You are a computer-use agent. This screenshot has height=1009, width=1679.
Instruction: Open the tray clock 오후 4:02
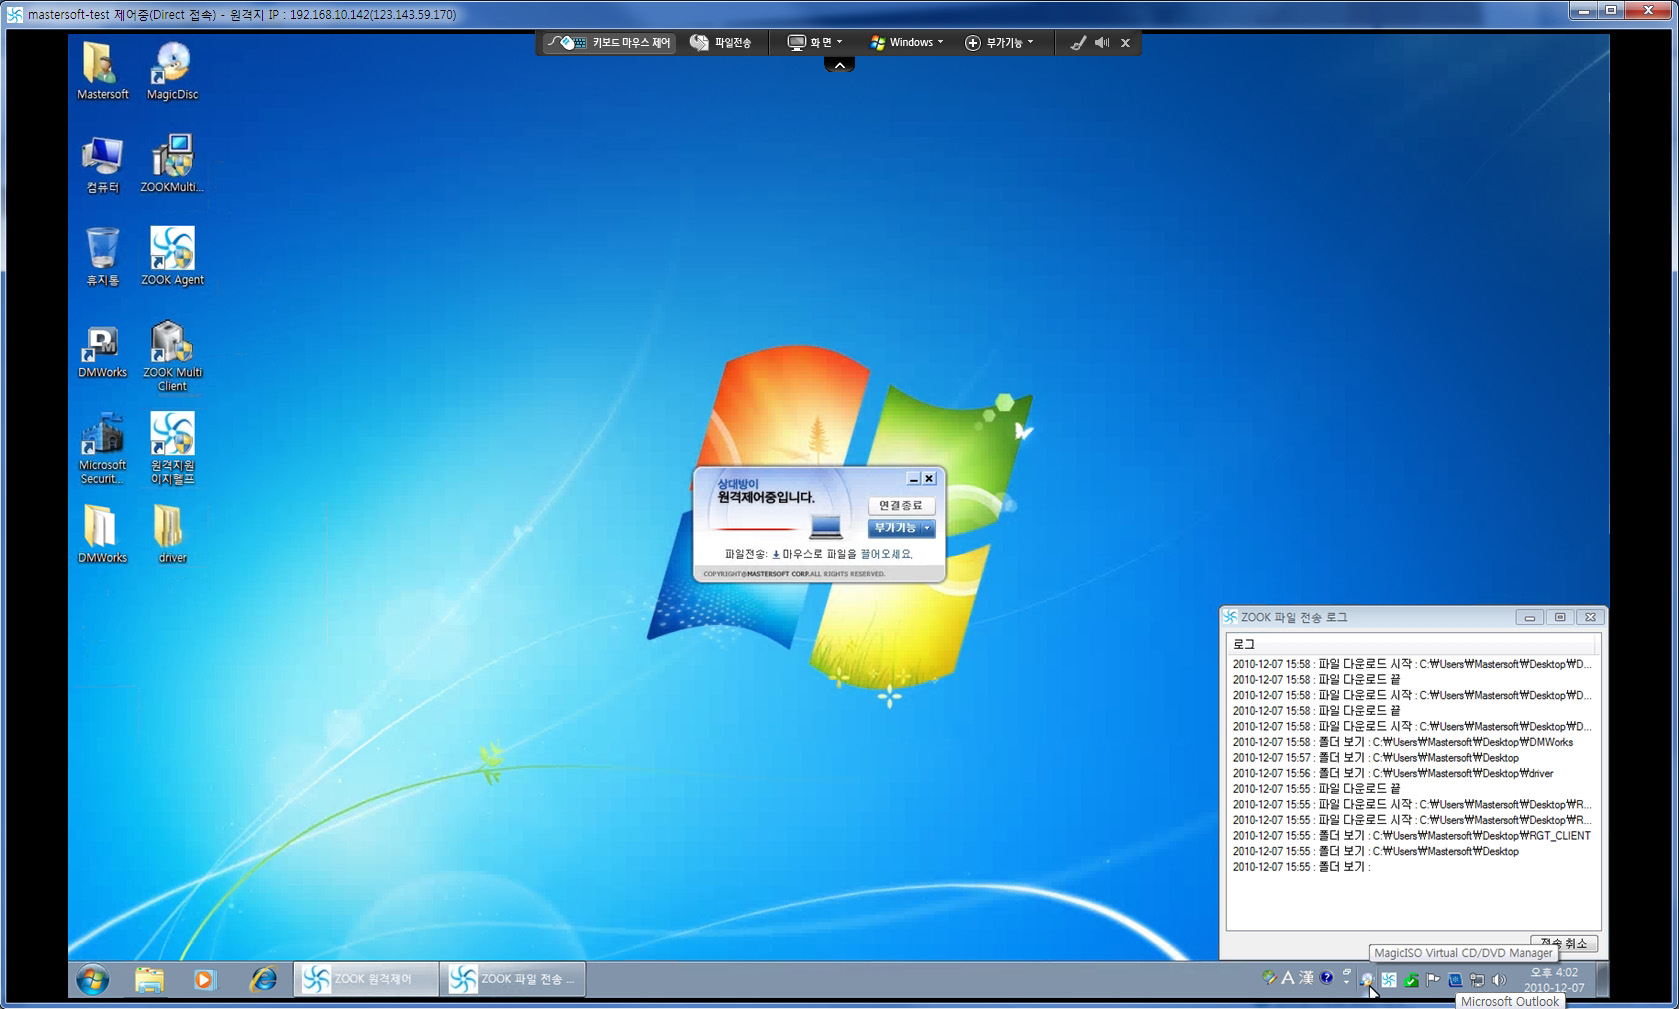point(1554,980)
